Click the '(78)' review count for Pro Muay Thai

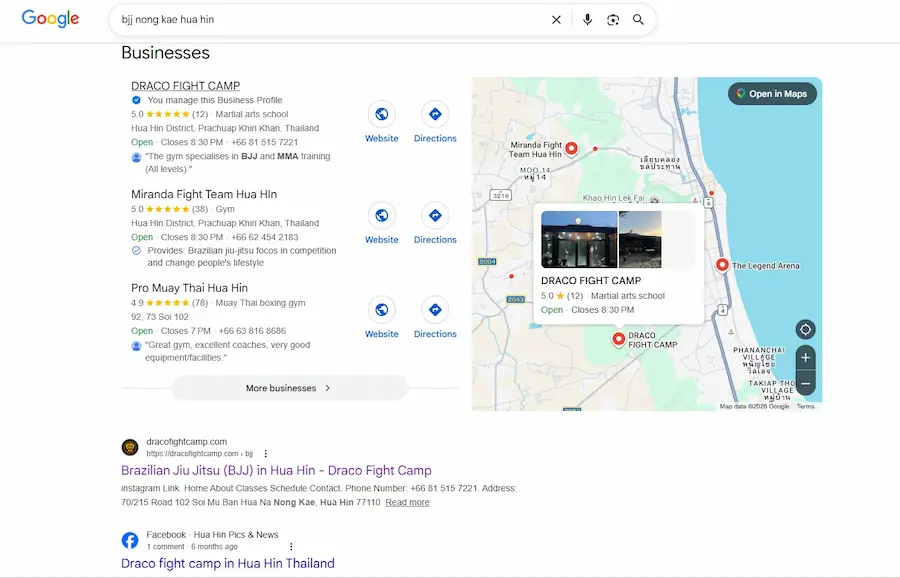[200, 302]
